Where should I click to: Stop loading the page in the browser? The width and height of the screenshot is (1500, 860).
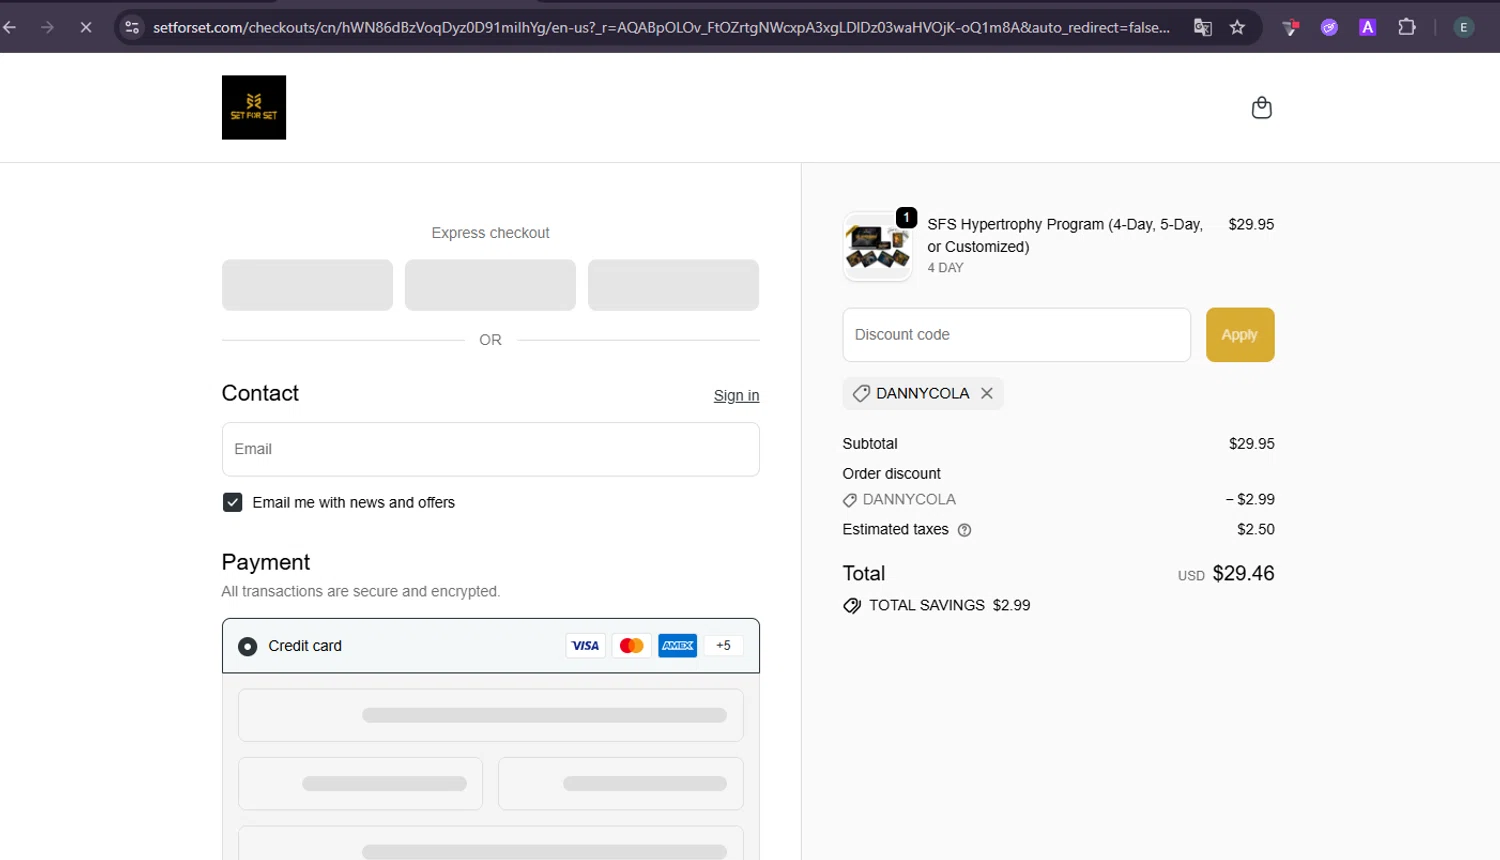point(86,27)
